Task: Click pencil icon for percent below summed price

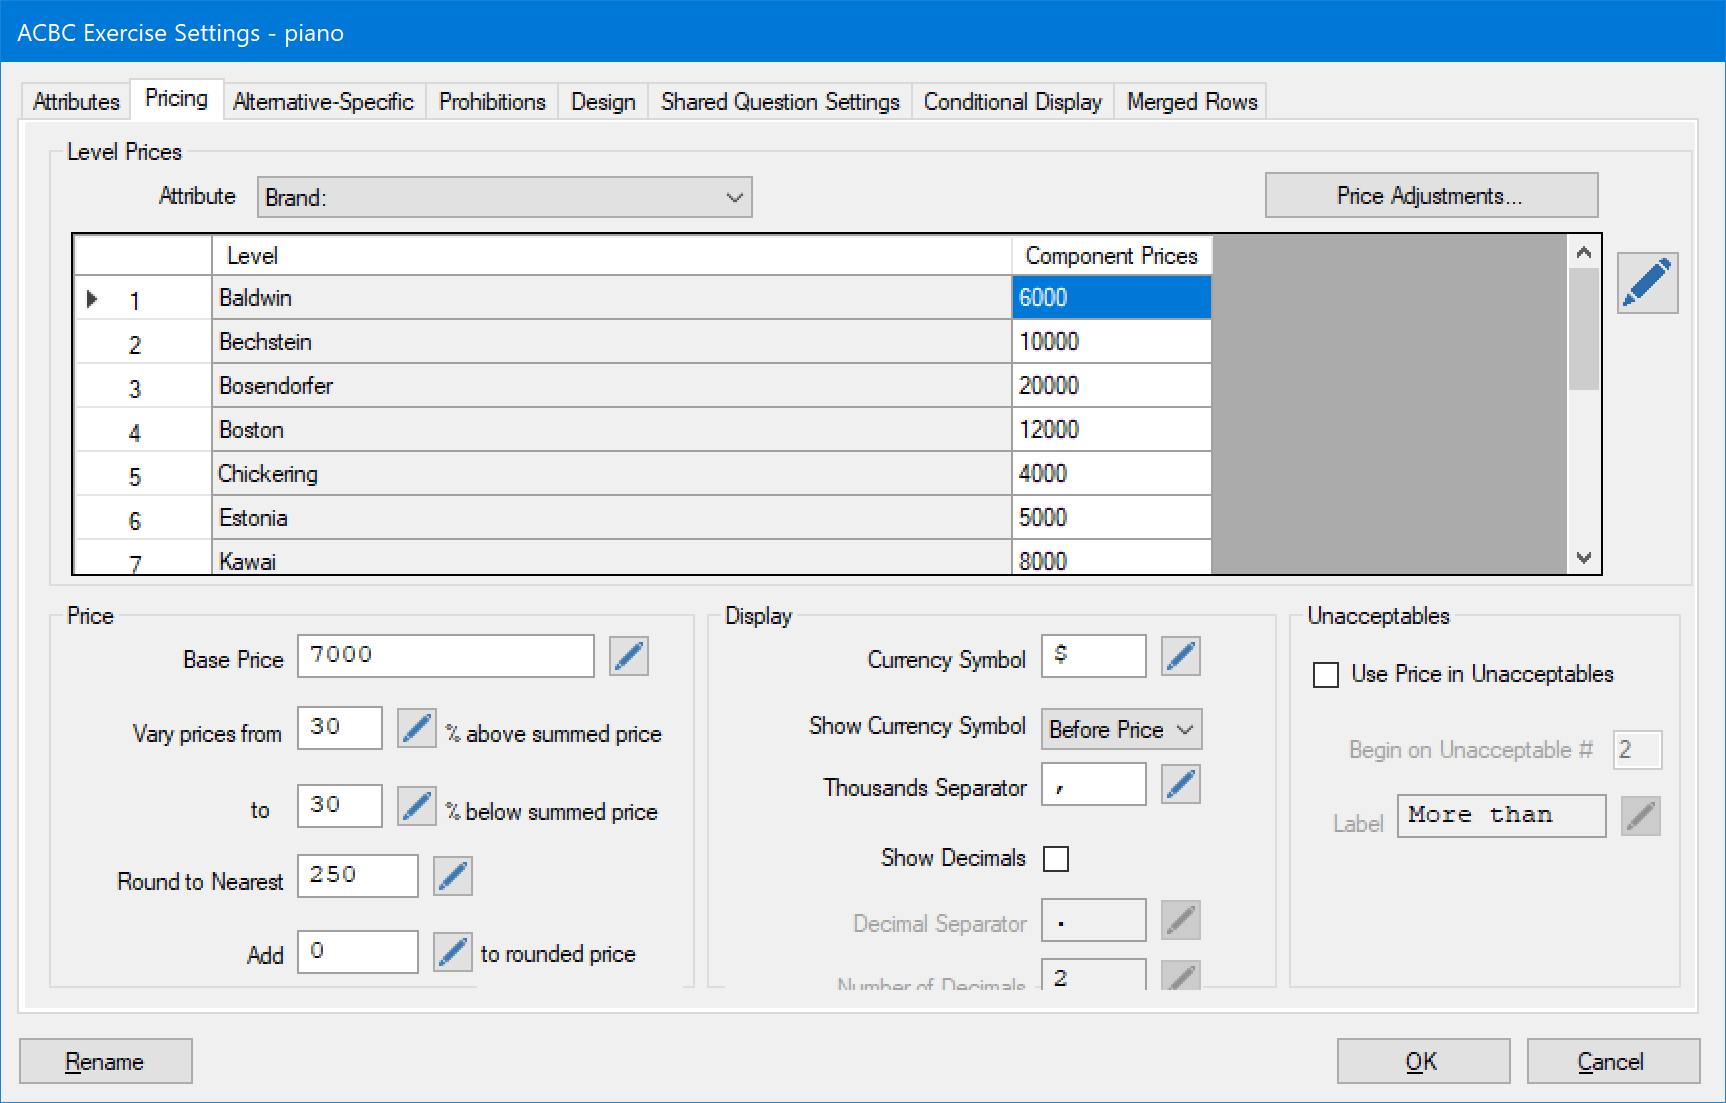Action: (417, 806)
